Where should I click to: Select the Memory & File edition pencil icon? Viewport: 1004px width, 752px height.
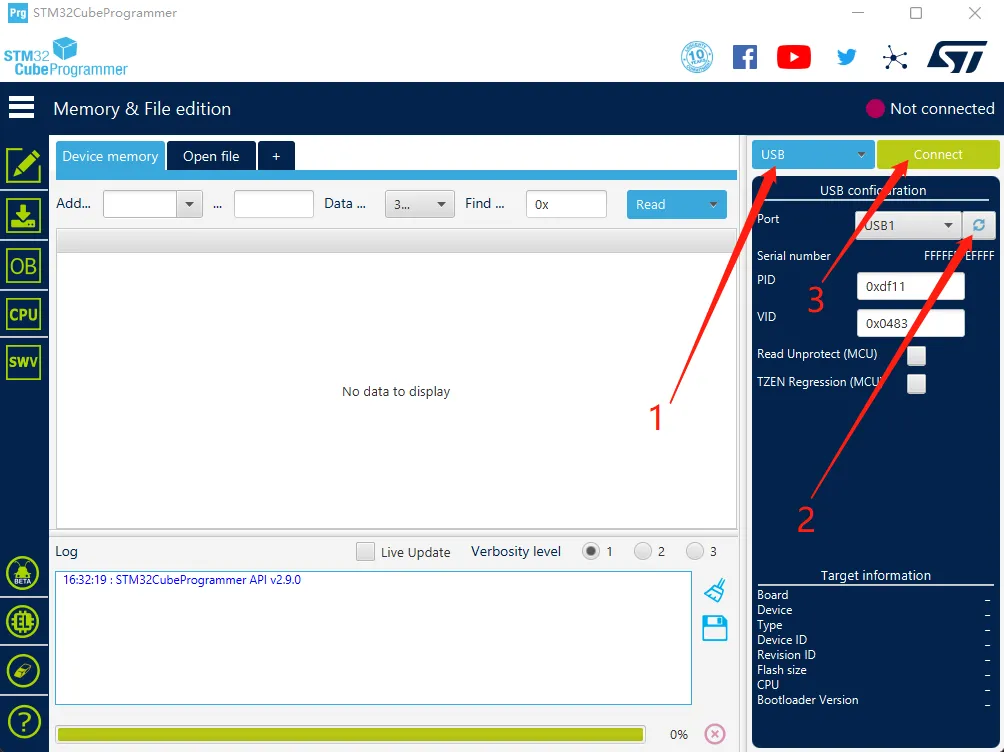click(x=23, y=166)
